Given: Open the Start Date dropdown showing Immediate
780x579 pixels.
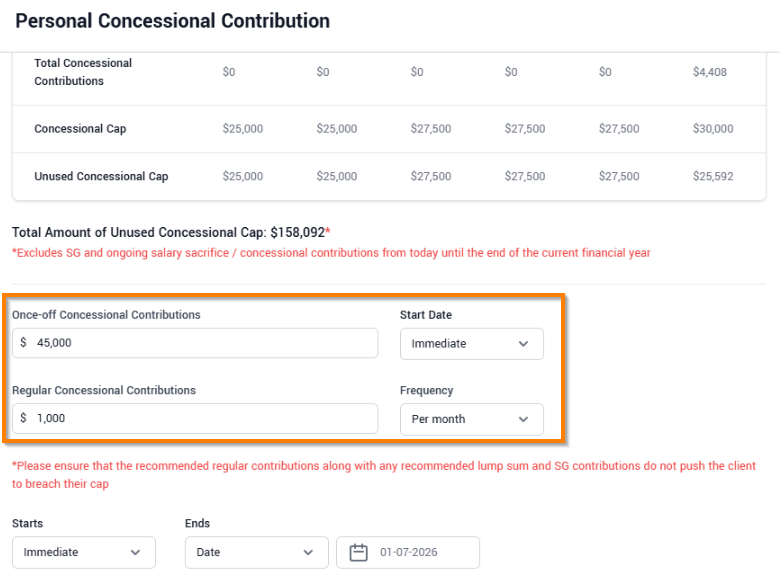Looking at the screenshot, I should pyautogui.click(x=472, y=344).
